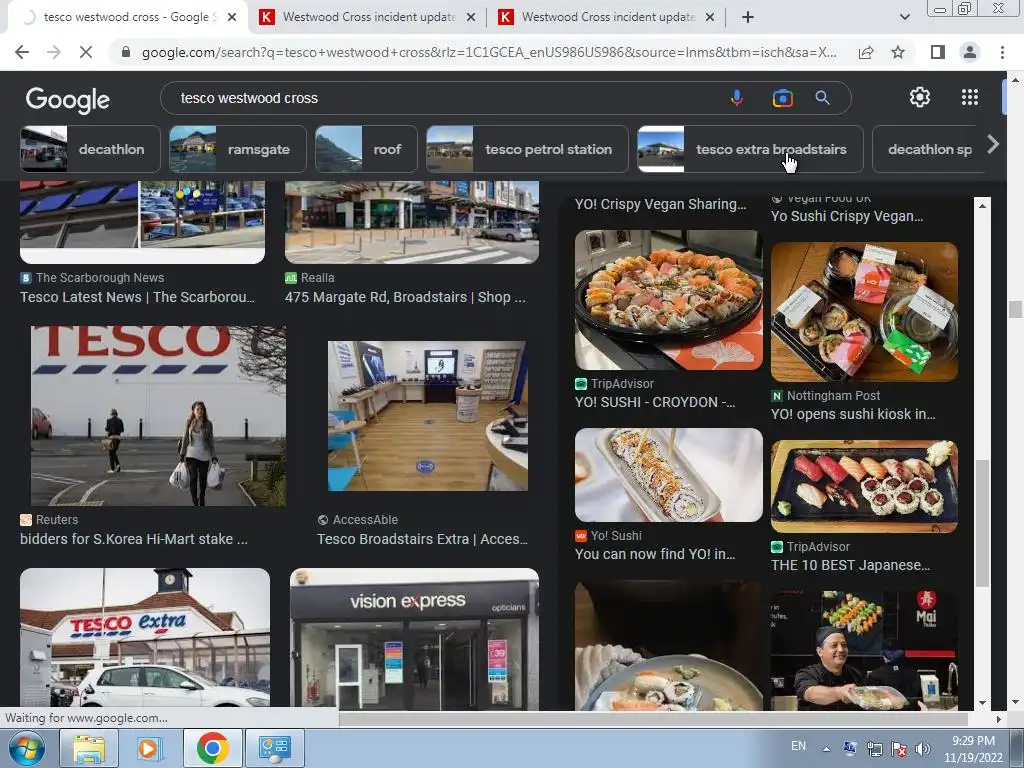Open bidders for S.Korea Hi-Mart stake link

pyautogui.click(x=134, y=539)
